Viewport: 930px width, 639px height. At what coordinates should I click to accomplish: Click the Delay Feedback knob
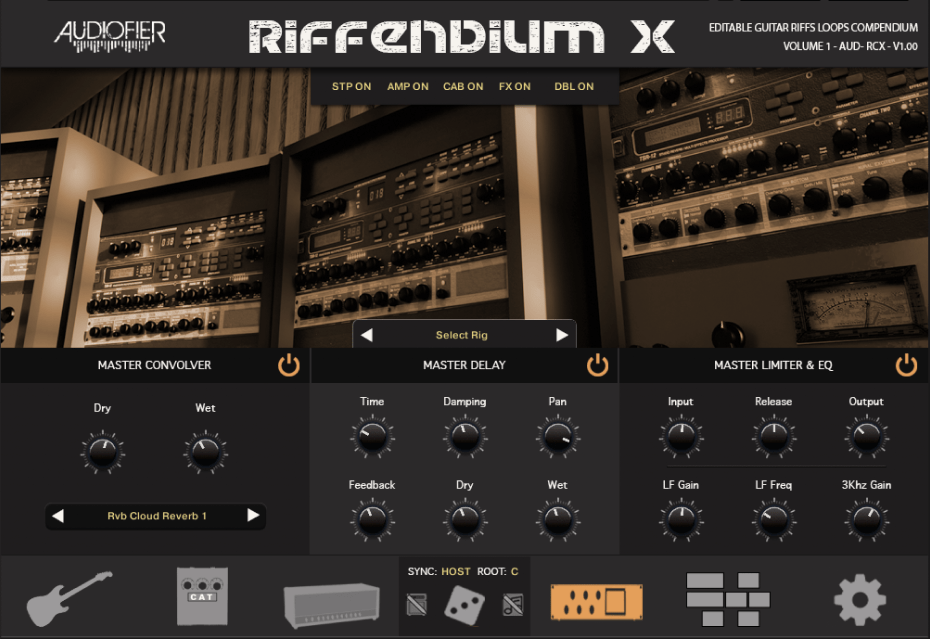[372, 520]
